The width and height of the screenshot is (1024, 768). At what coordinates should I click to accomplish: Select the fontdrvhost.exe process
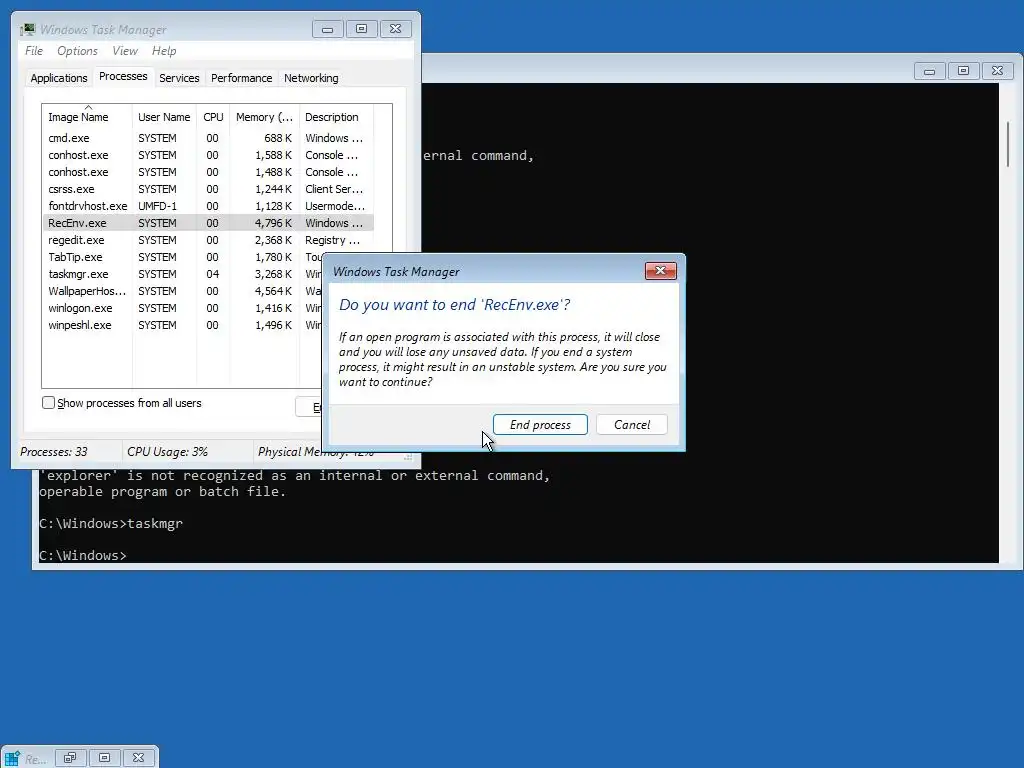pos(208,206)
